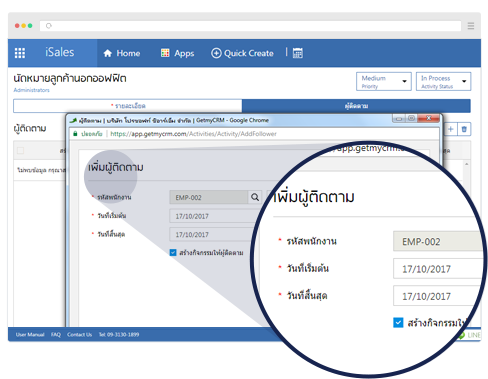Open the app grid launcher icon
This screenshot has height=379, width=488.
(20, 53)
